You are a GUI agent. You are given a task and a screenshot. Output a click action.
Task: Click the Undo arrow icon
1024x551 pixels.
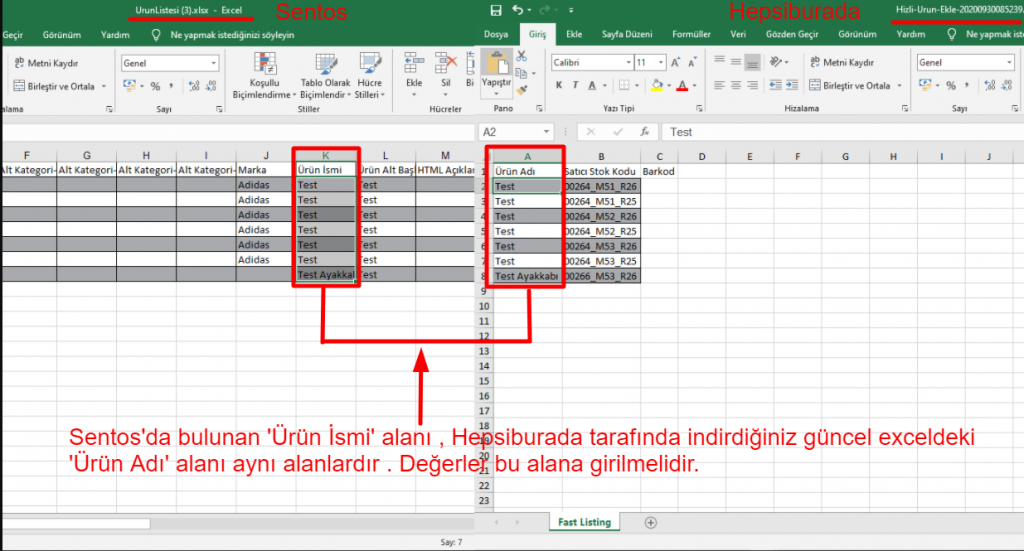(517, 10)
